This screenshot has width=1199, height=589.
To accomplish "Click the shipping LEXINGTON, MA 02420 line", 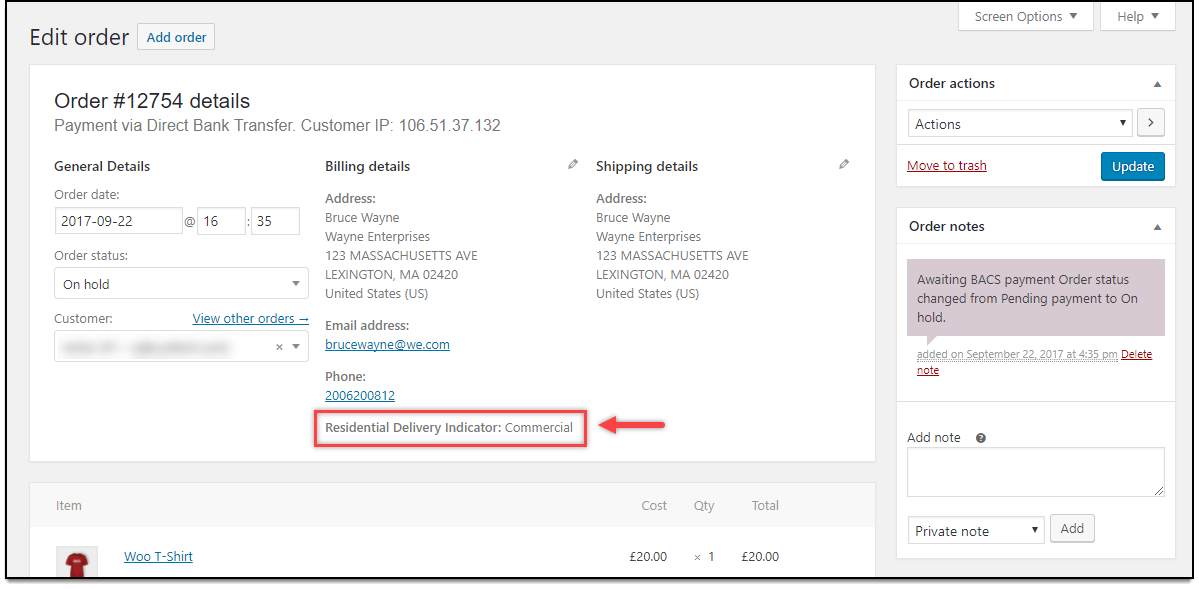I will [x=662, y=274].
